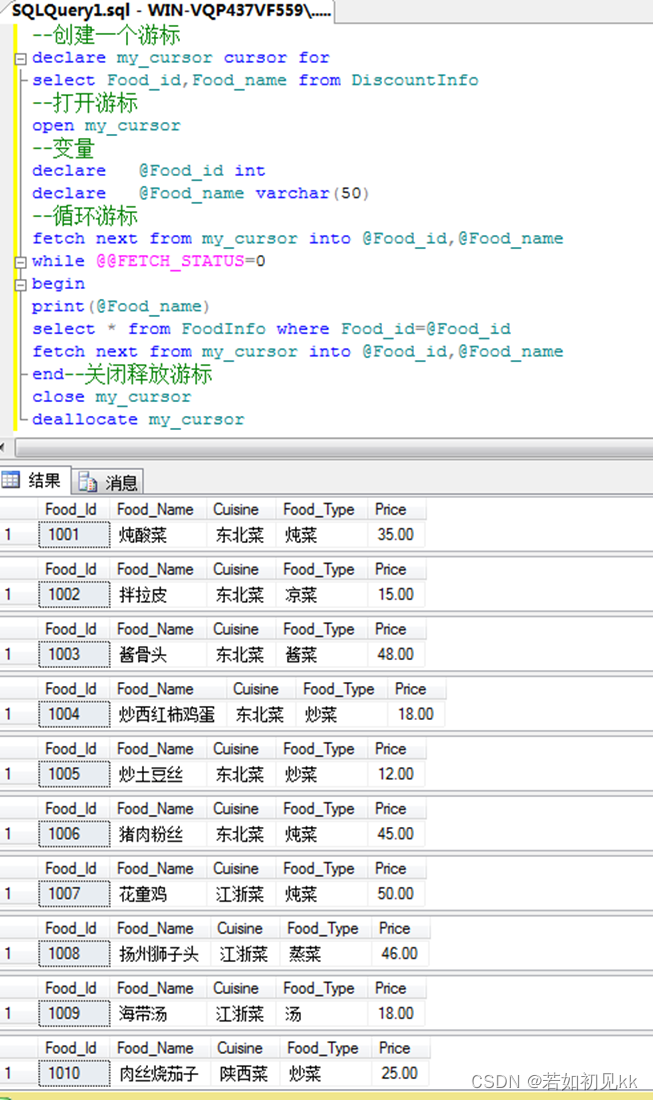Select the Food_Id cell 1006
Image resolution: width=653 pixels, height=1100 pixels.
point(74,833)
